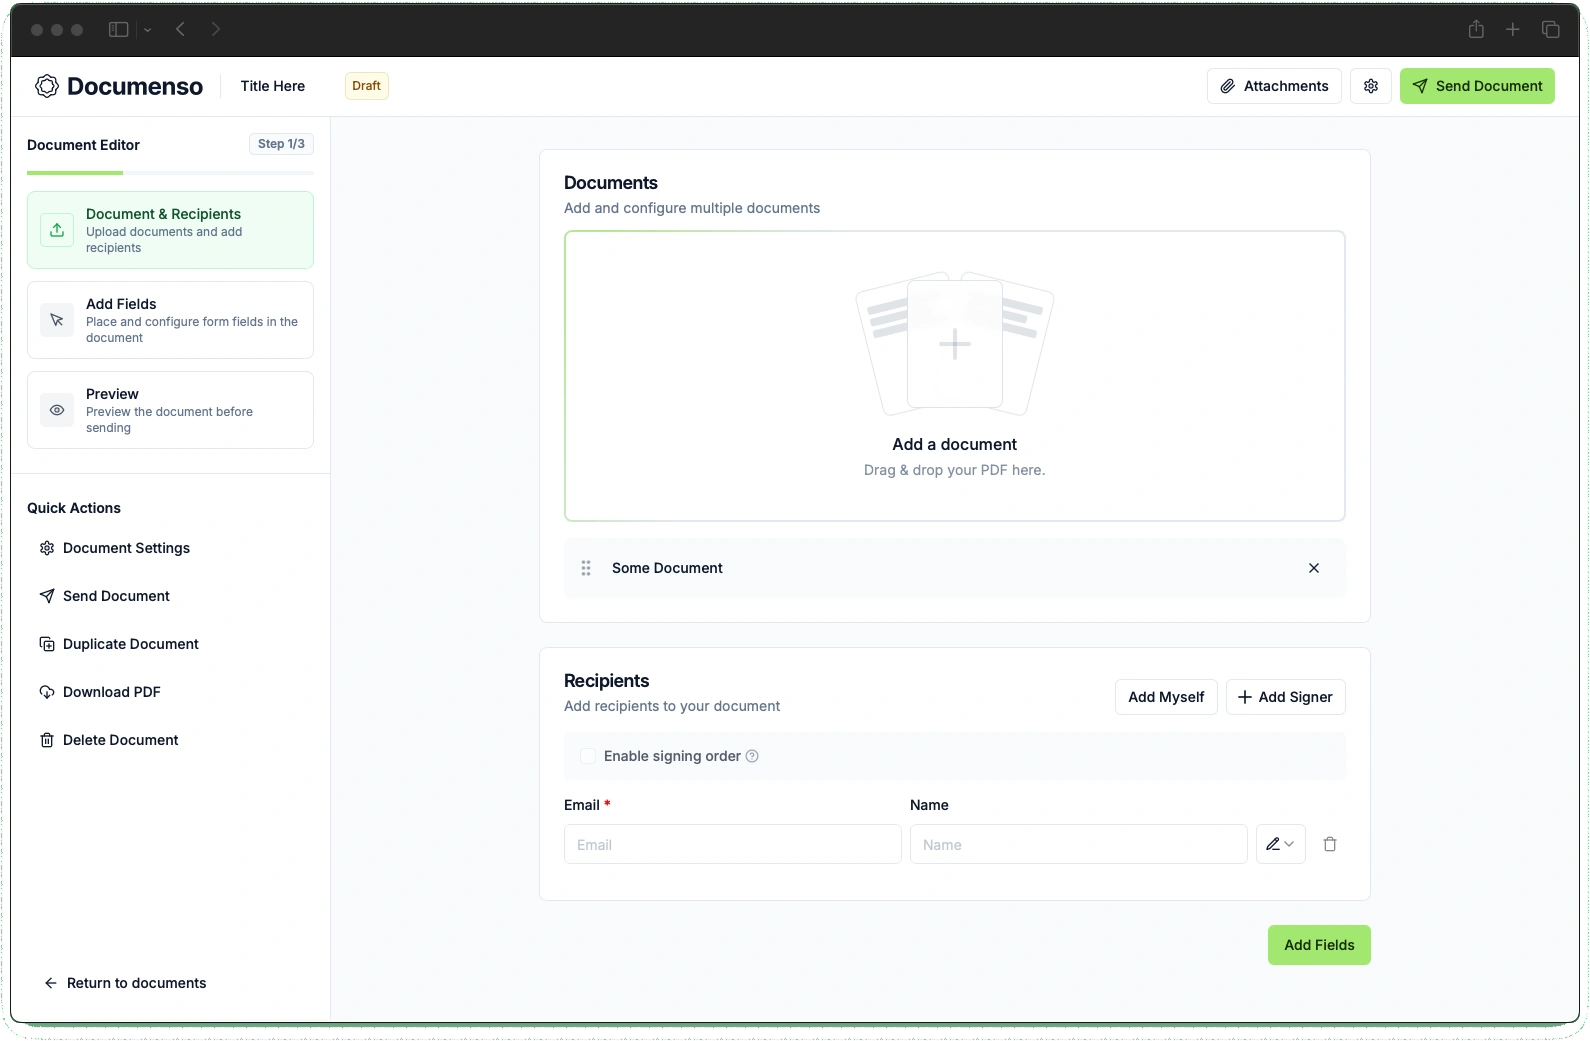
Task: Delete recipient with the trash icon
Action: pos(1330,844)
